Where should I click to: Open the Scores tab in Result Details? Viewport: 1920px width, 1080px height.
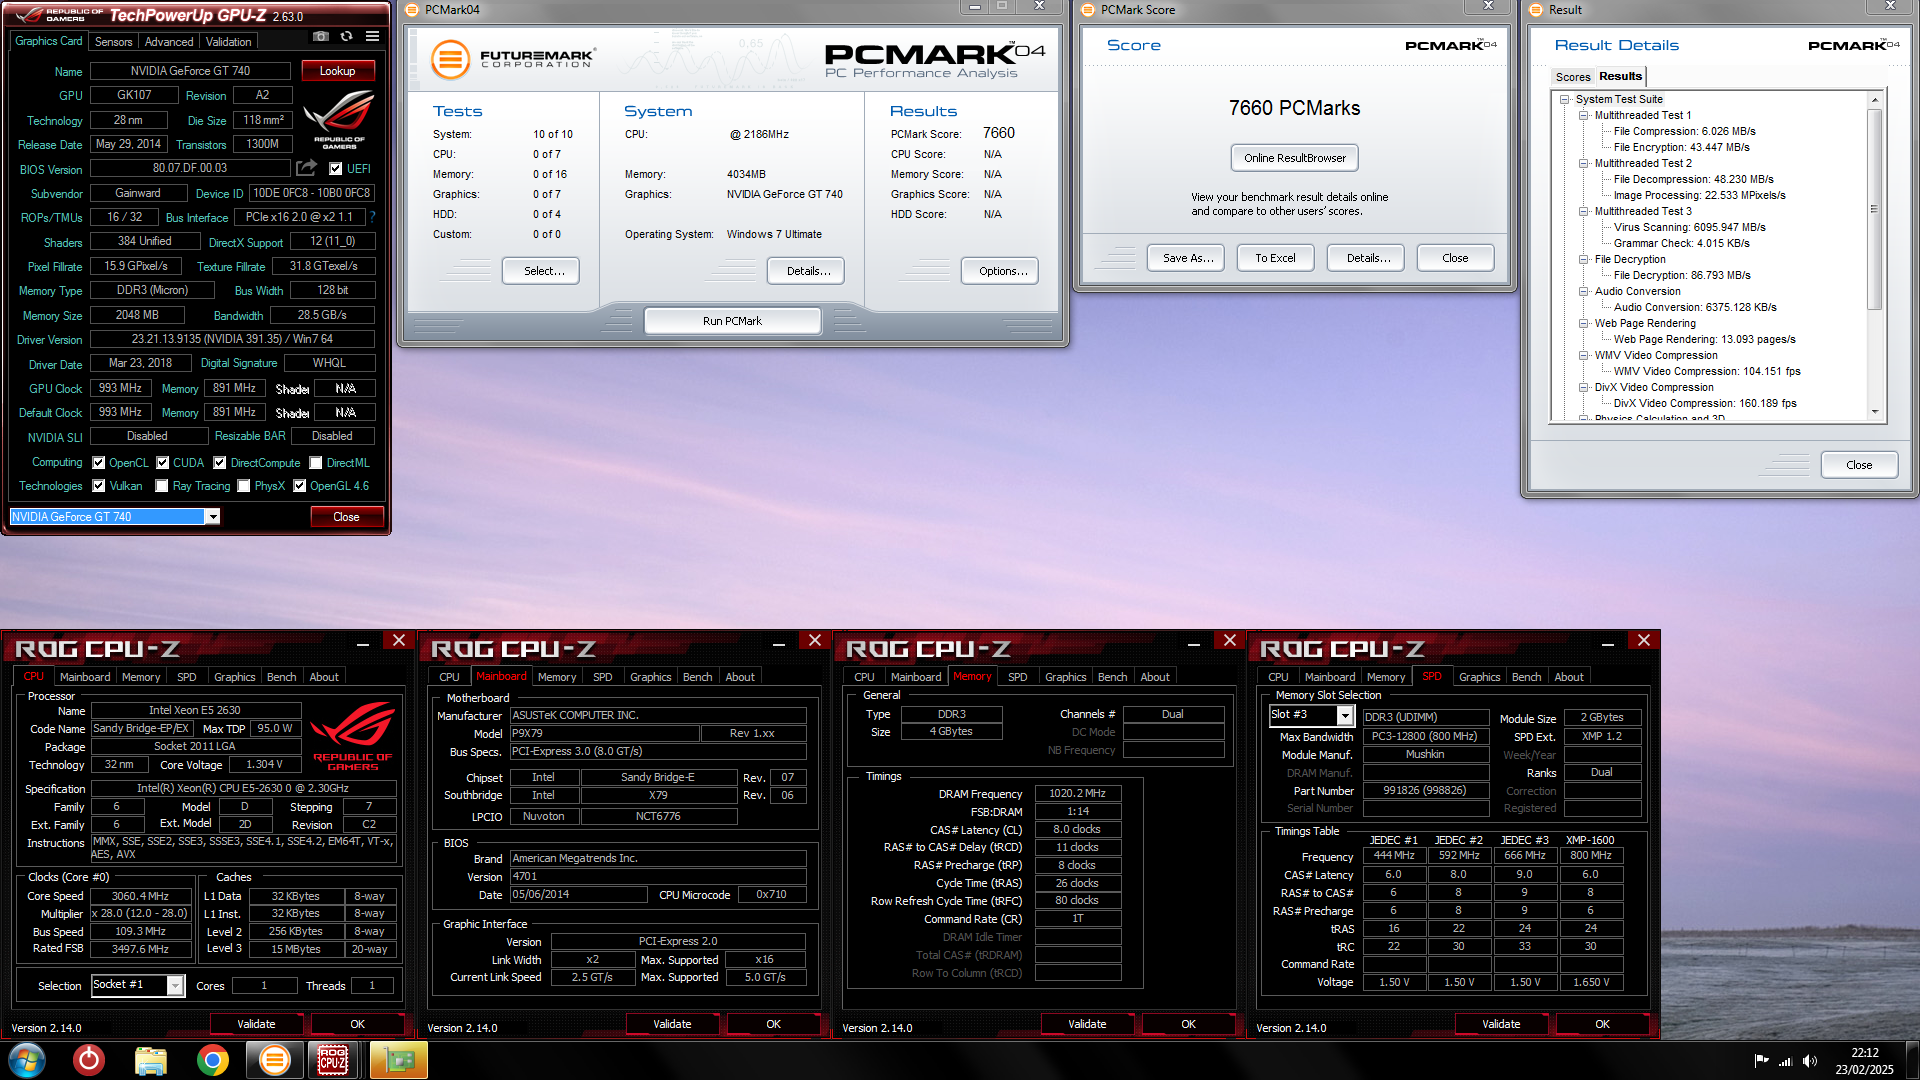pos(1572,77)
